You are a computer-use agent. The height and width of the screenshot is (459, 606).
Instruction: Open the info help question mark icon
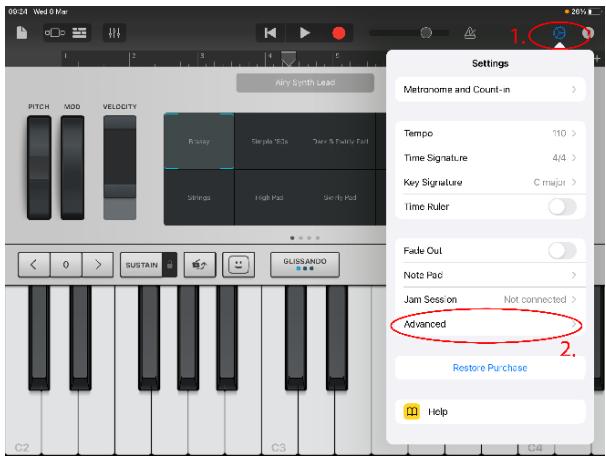pos(588,33)
